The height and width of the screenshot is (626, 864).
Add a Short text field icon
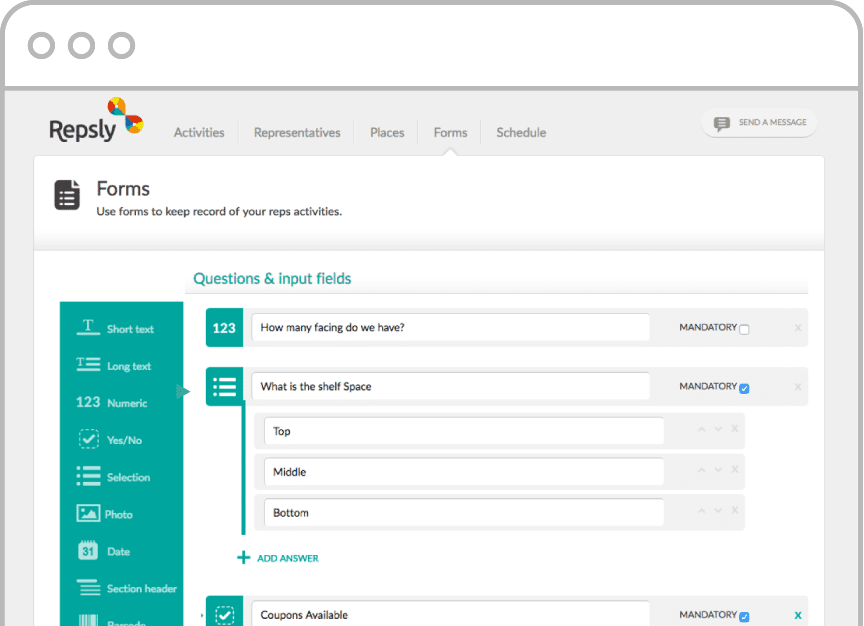tap(88, 328)
